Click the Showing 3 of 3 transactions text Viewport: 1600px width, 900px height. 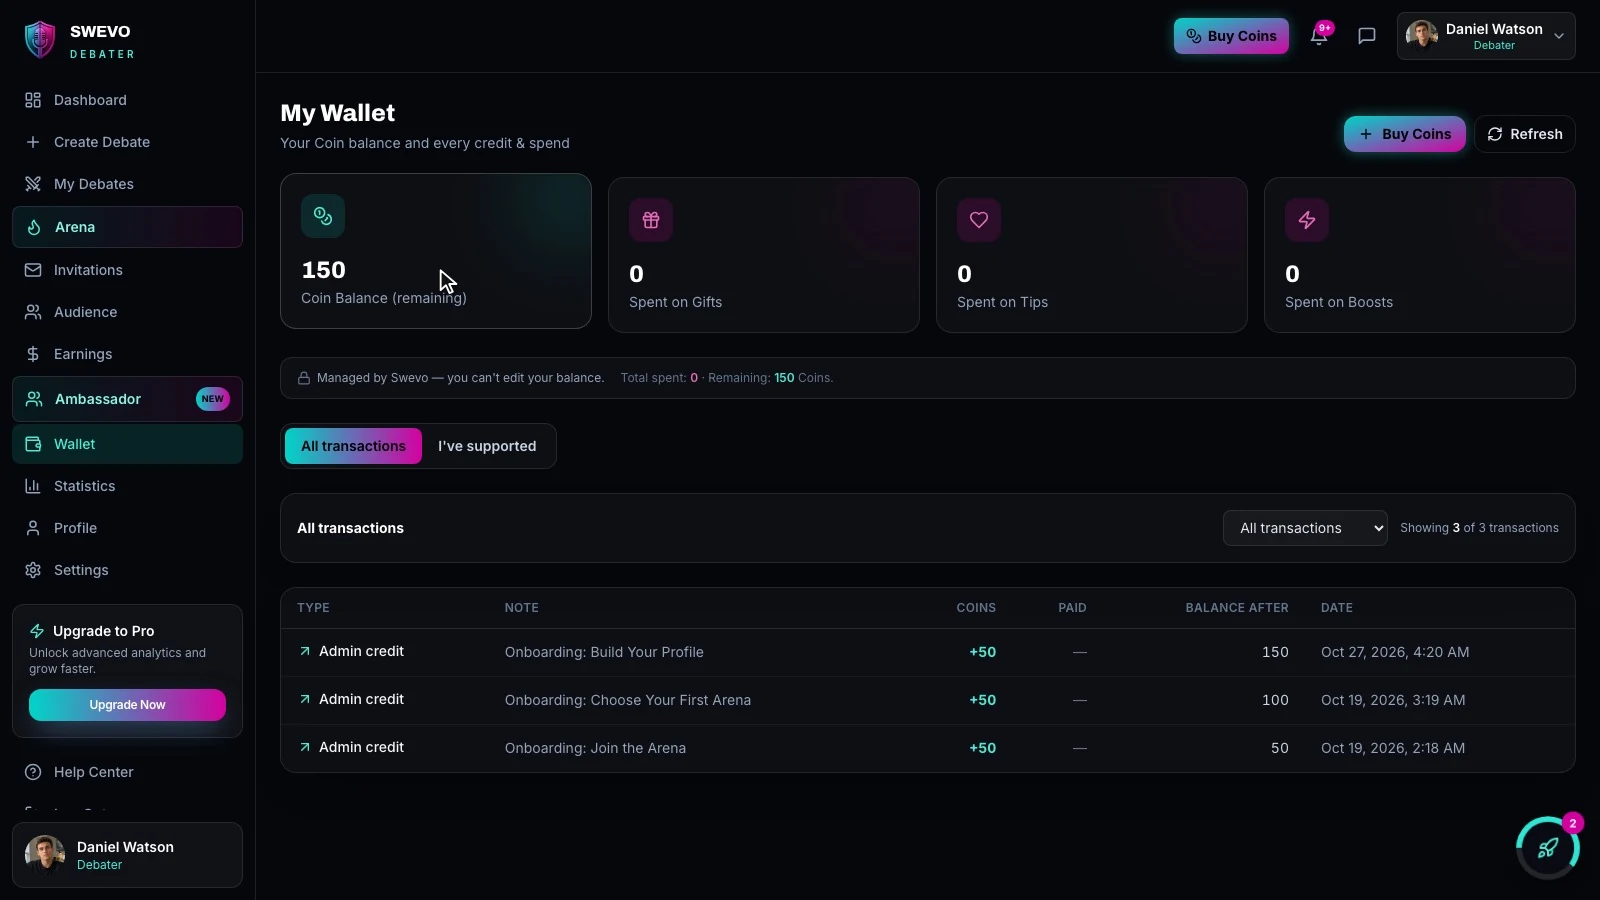click(x=1479, y=528)
